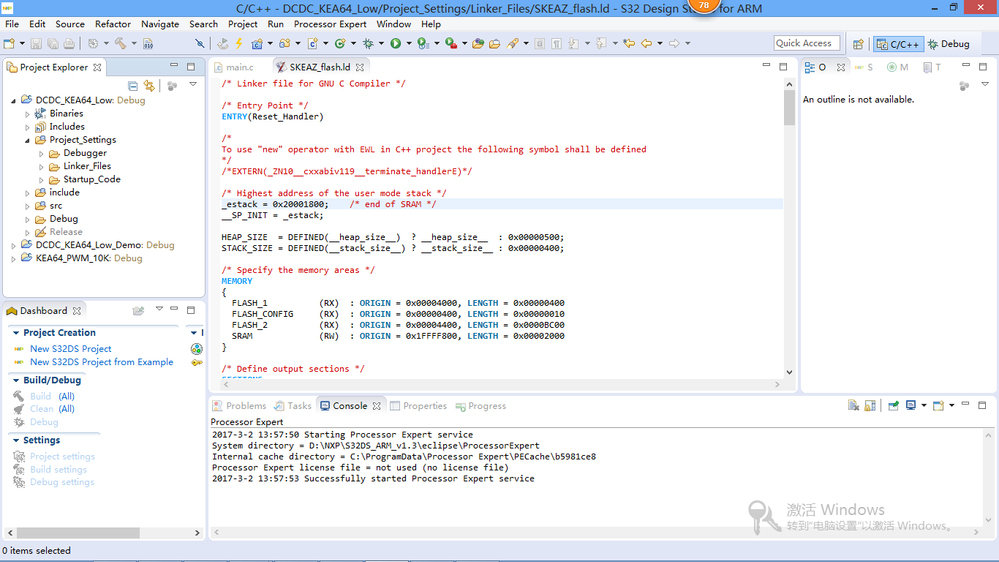Open Run button dropdown arrow
The image size is (999, 562).
408,43
